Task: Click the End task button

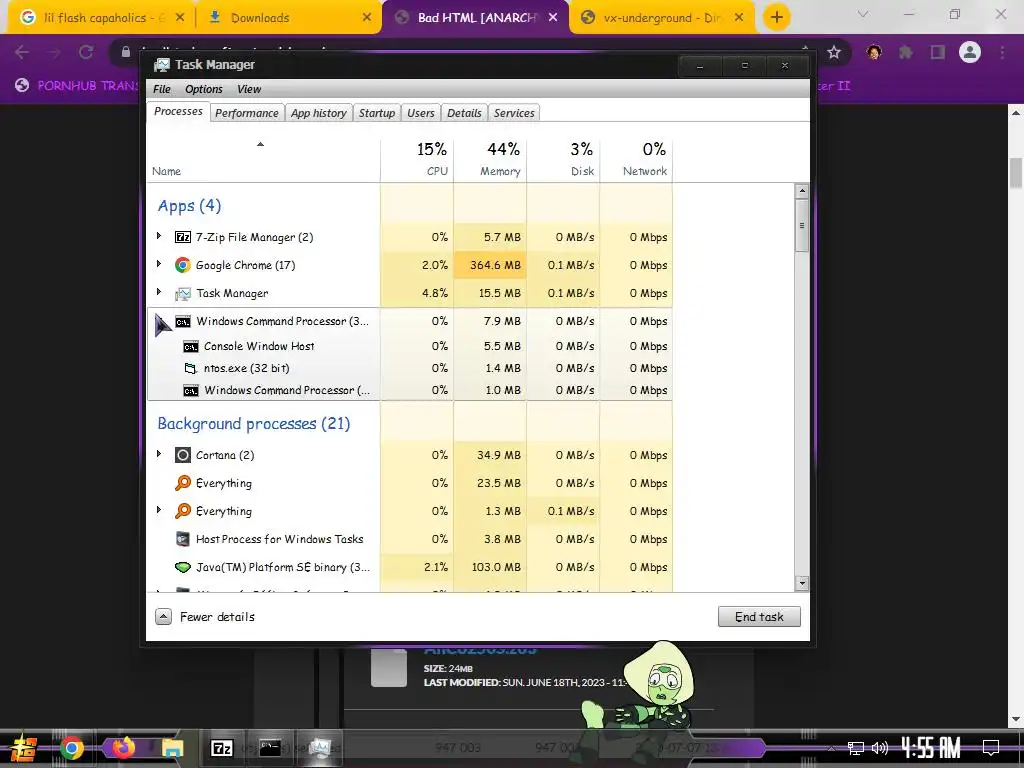Action: click(x=759, y=617)
